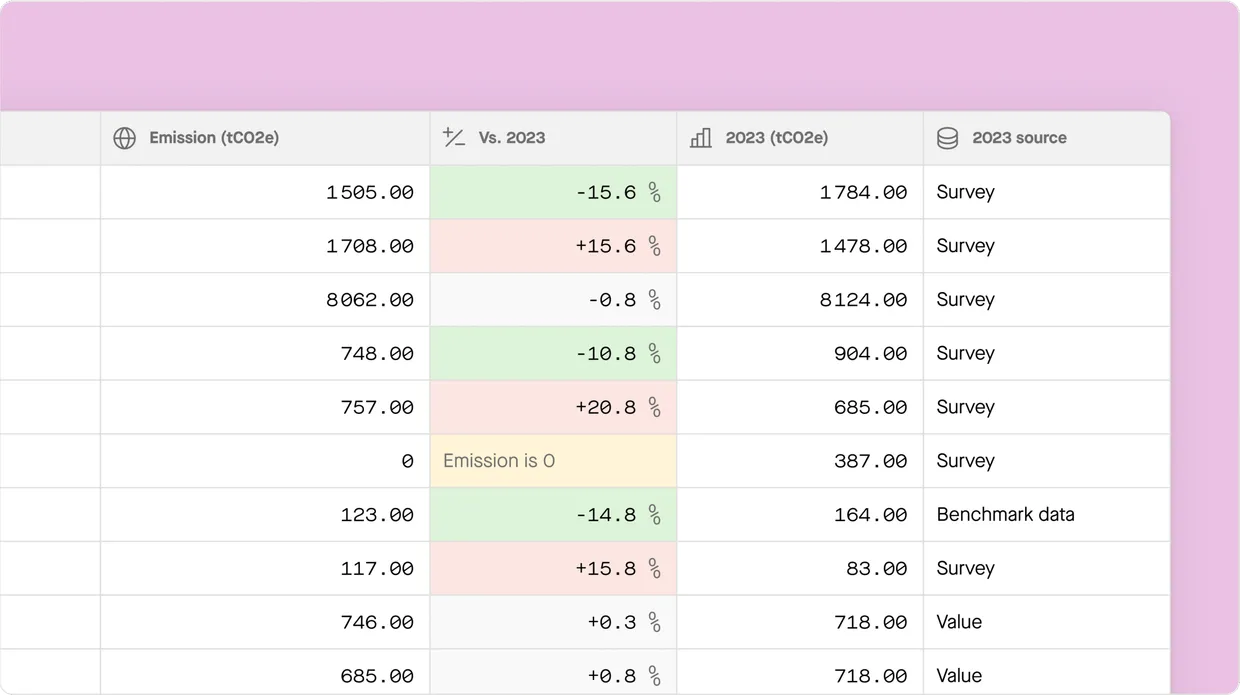Edit the 8062.00 emission value cell
1240x695 pixels.
click(x=369, y=300)
